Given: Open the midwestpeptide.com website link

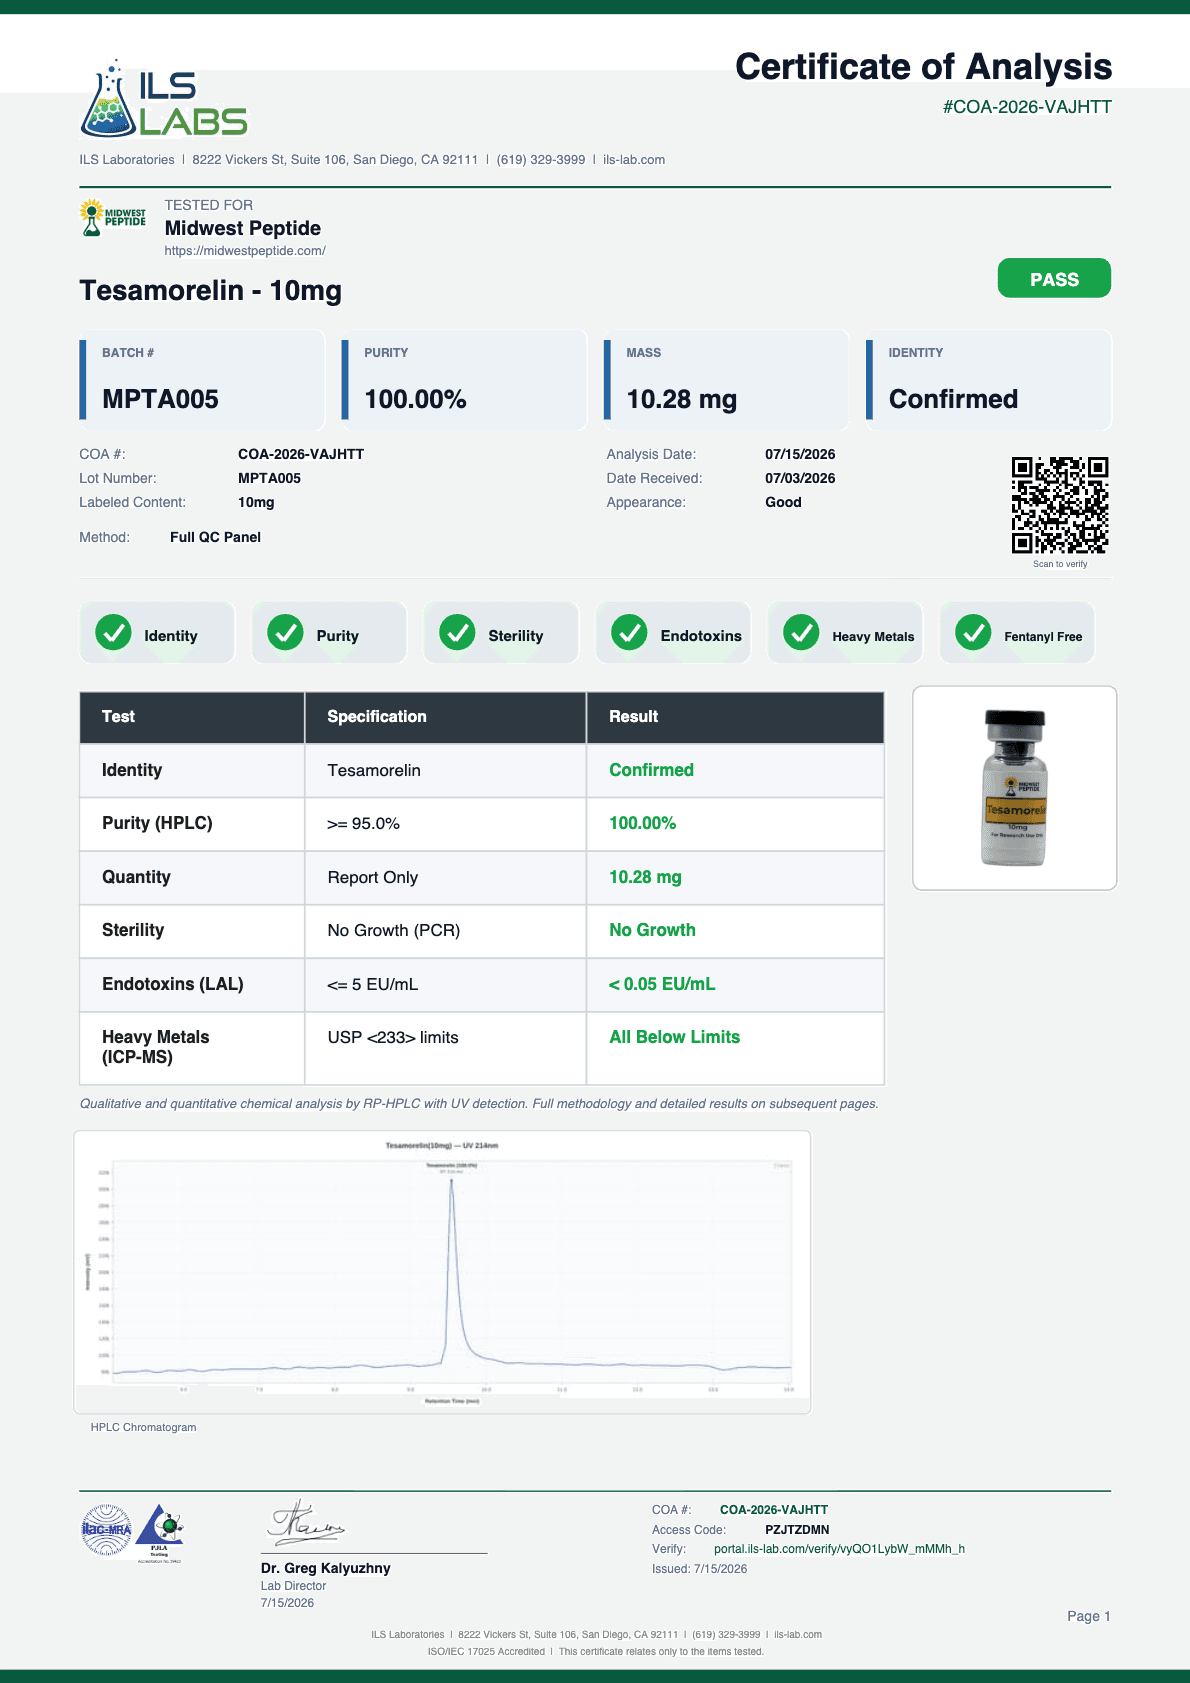Looking at the screenshot, I should pos(245,251).
